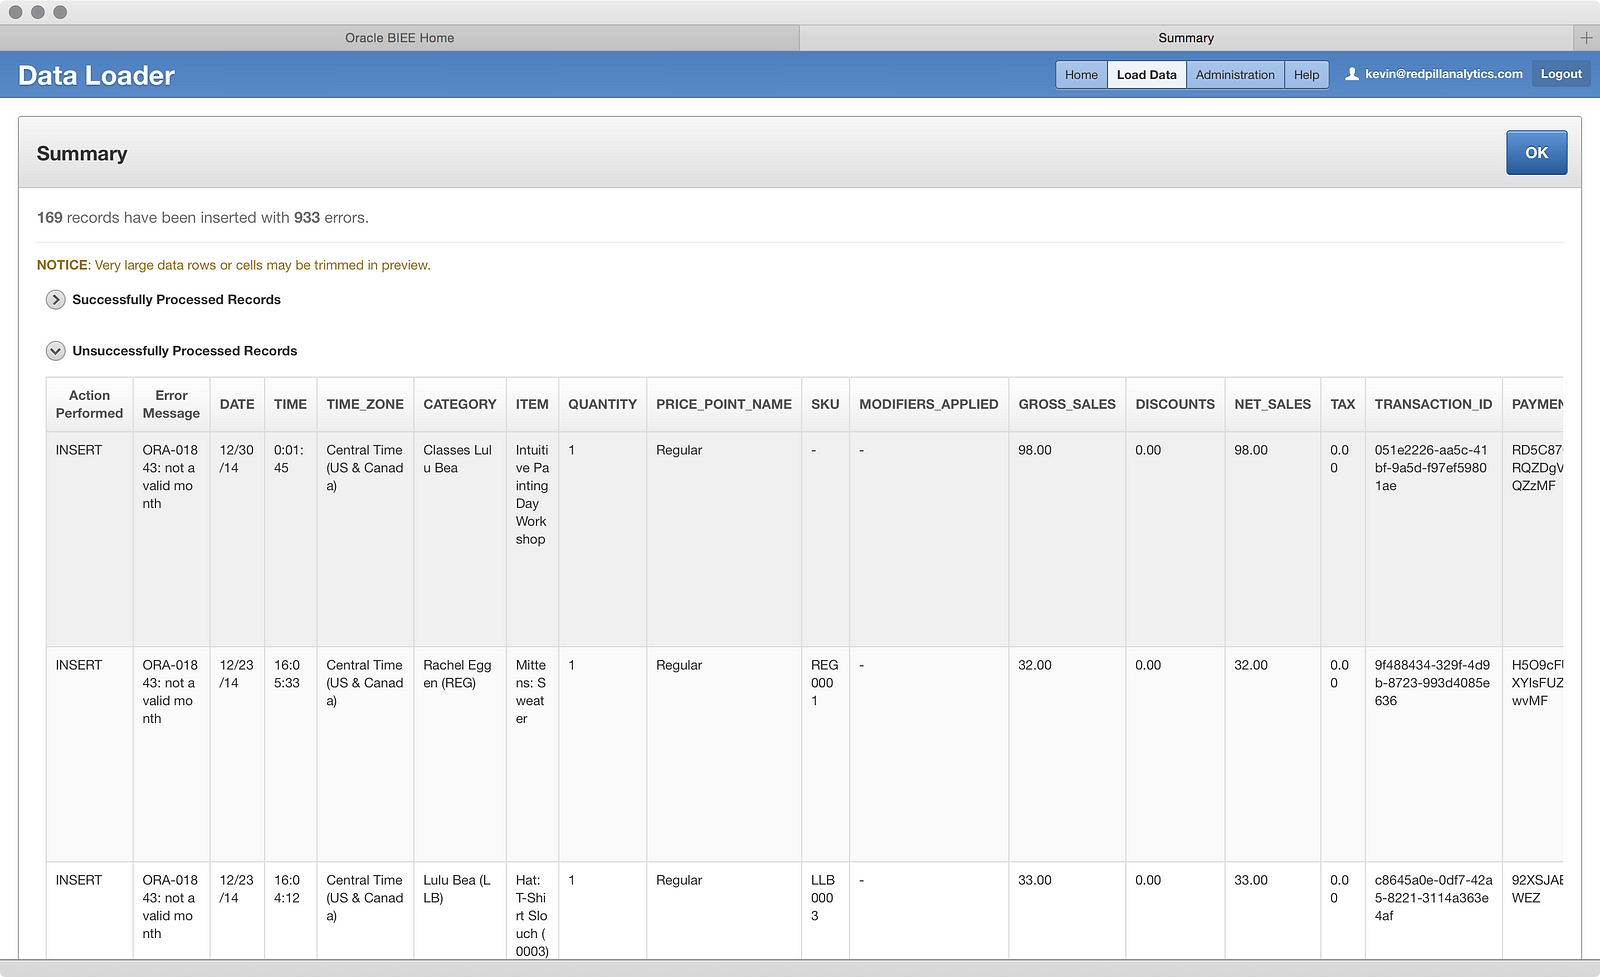Expand Successfully Processed Records section

click(x=56, y=300)
